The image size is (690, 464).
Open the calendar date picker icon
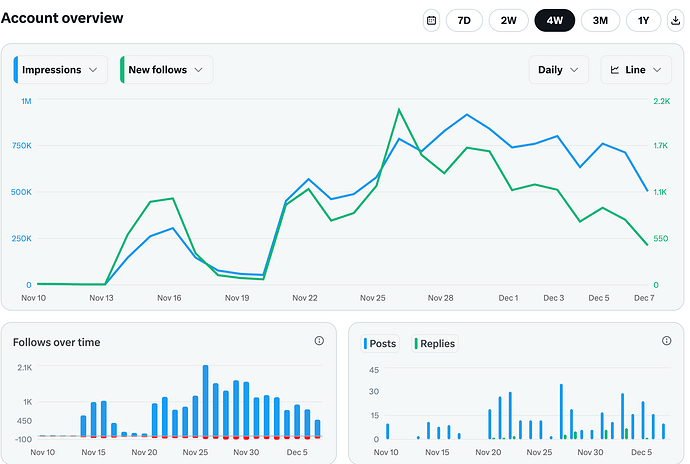pos(431,20)
